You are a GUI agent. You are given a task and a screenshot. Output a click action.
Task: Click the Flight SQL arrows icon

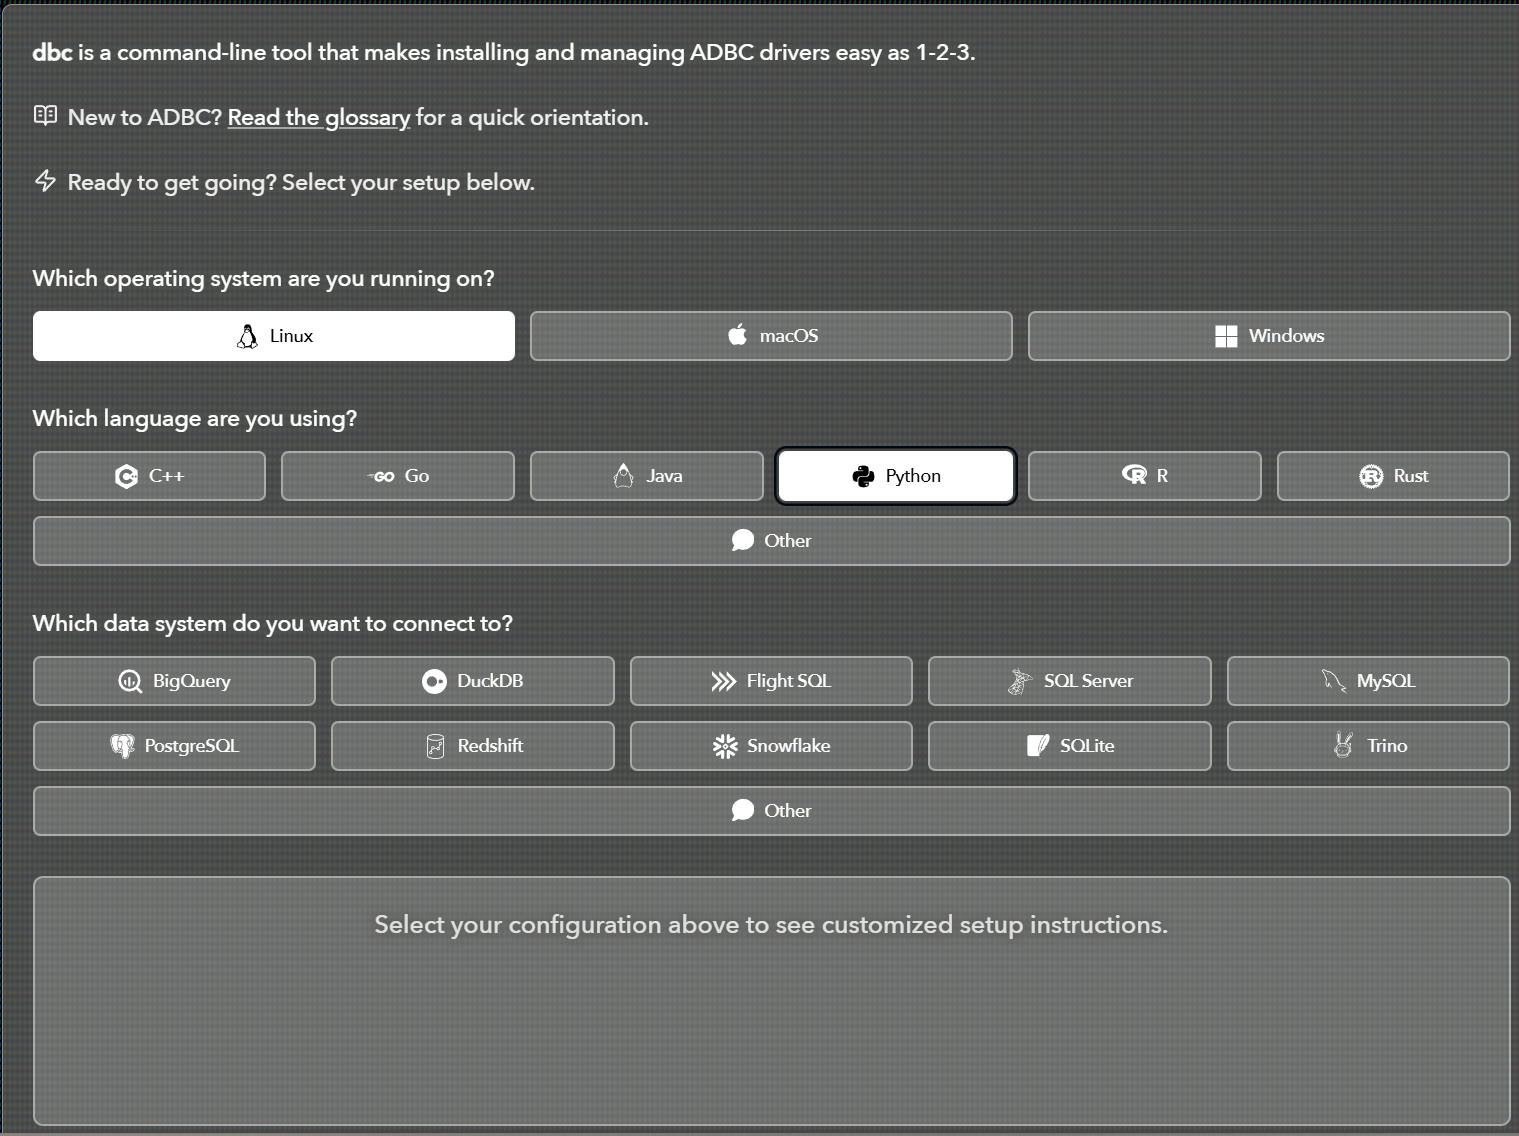(x=723, y=682)
